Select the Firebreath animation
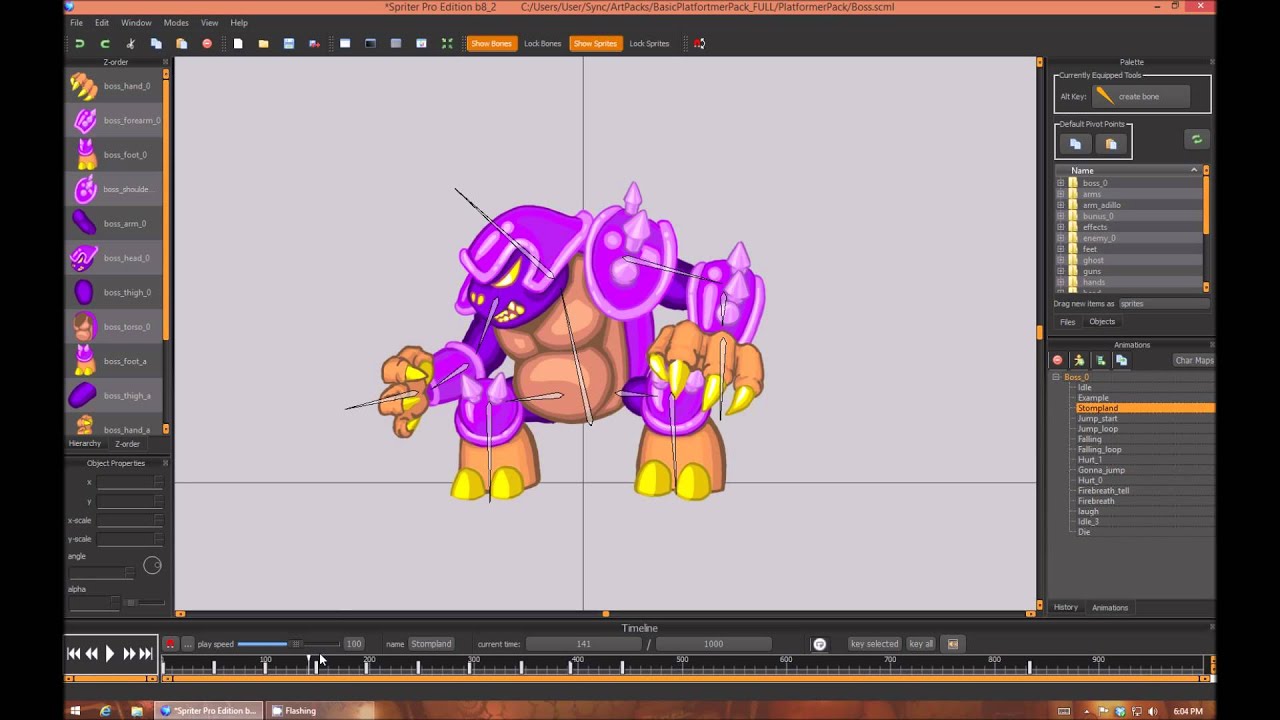The height and width of the screenshot is (720, 1280). (x=1096, y=501)
